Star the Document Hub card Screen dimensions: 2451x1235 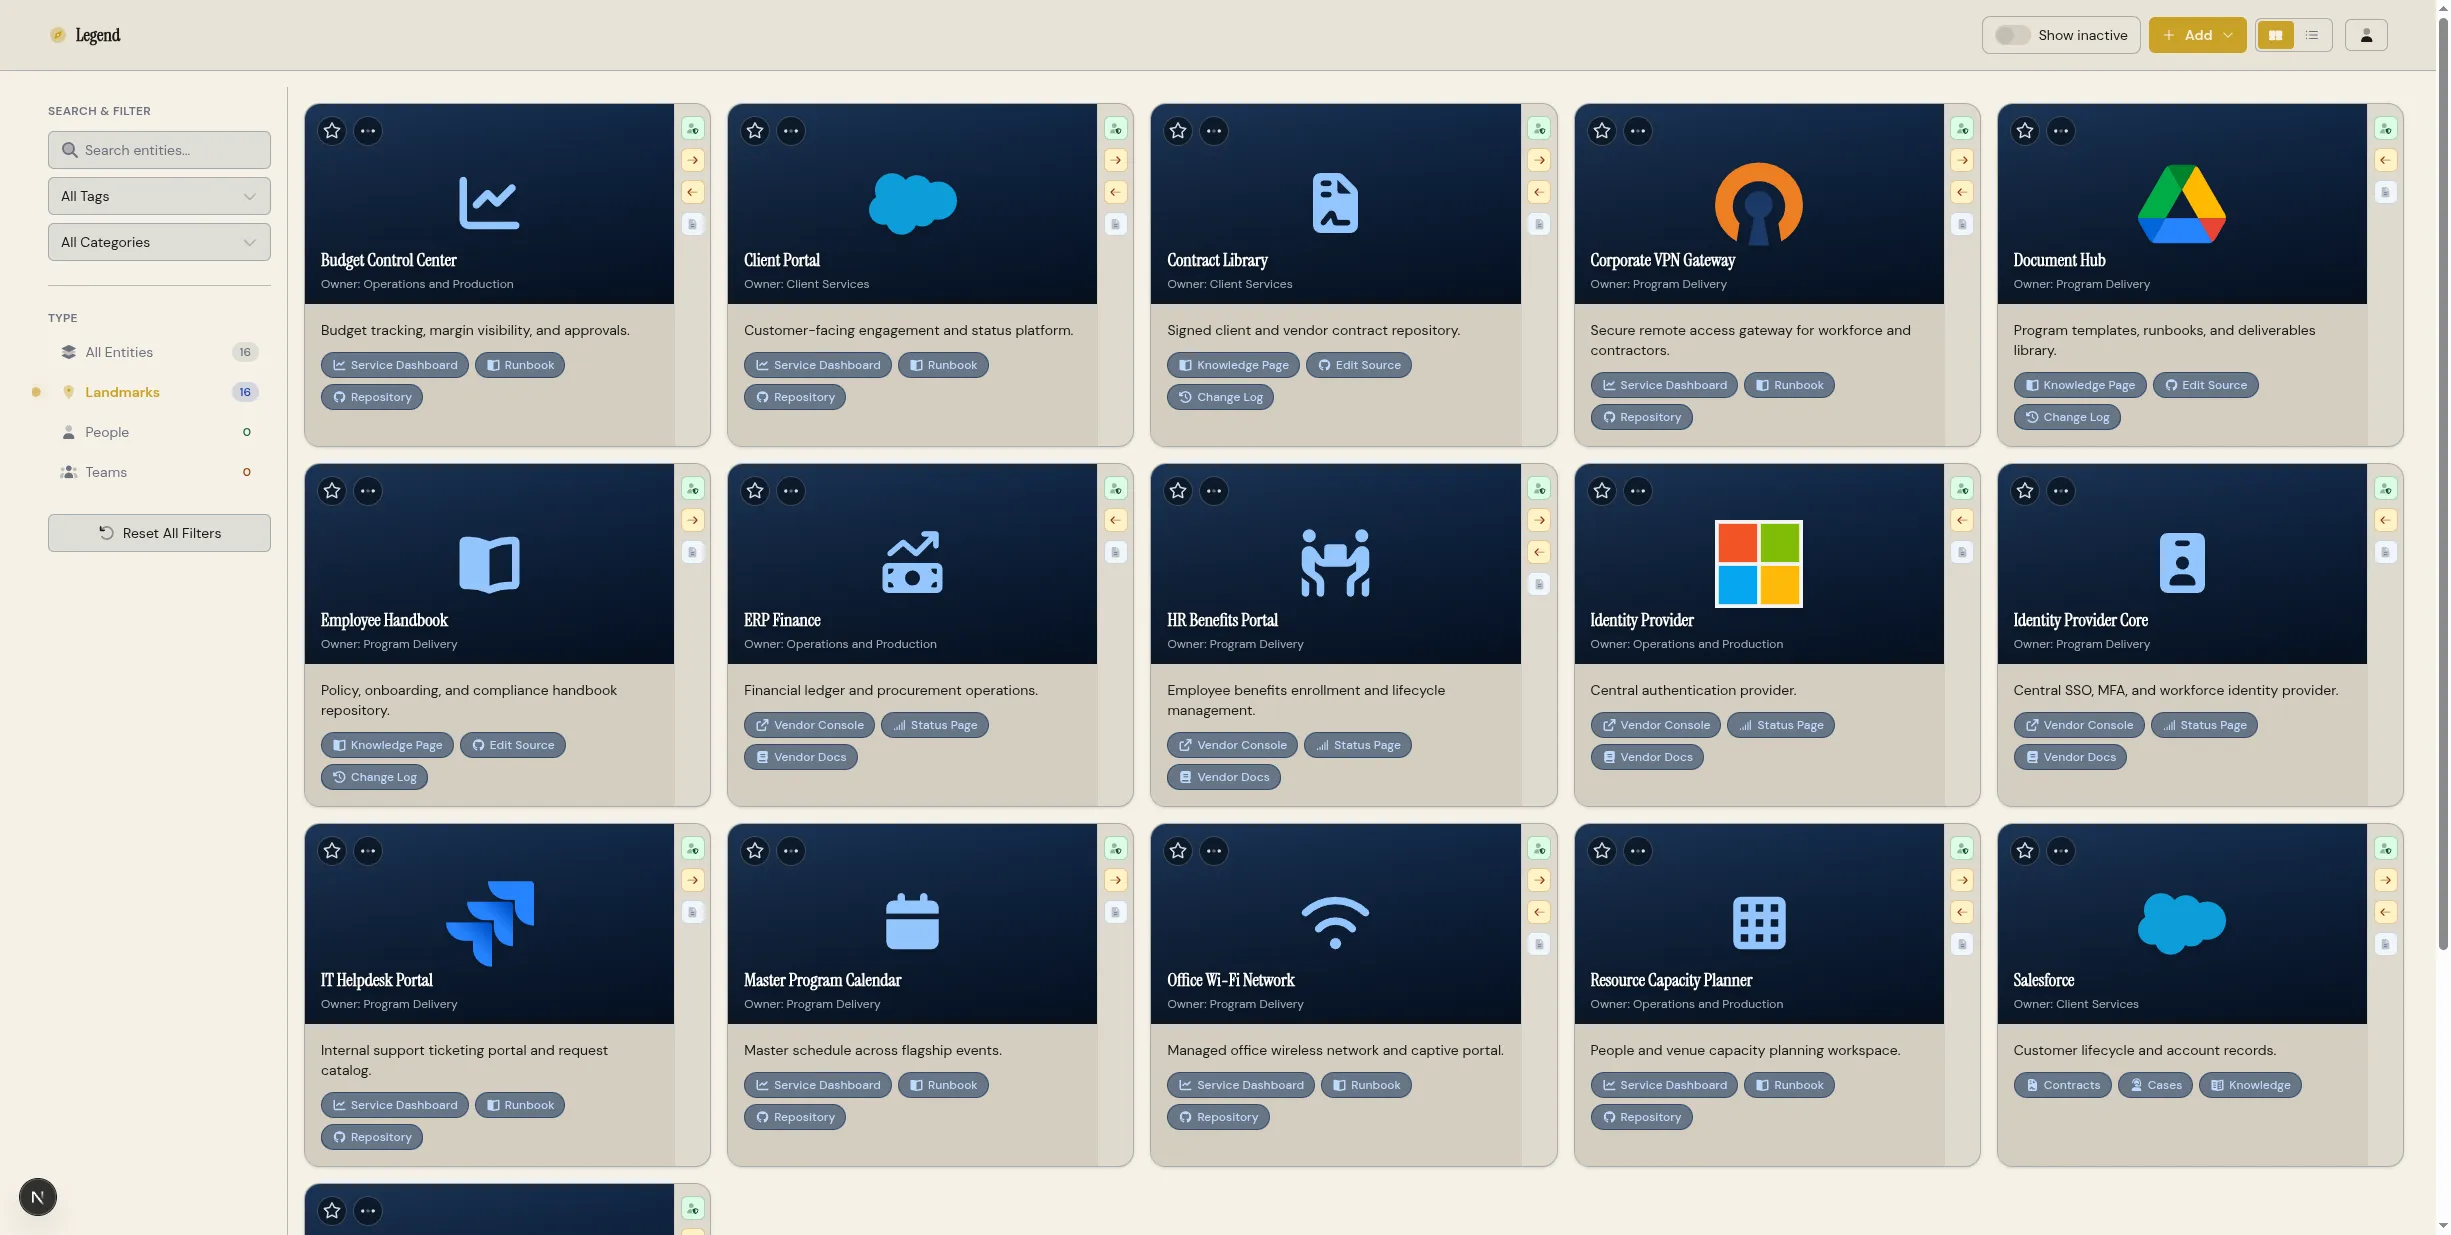(x=2025, y=131)
